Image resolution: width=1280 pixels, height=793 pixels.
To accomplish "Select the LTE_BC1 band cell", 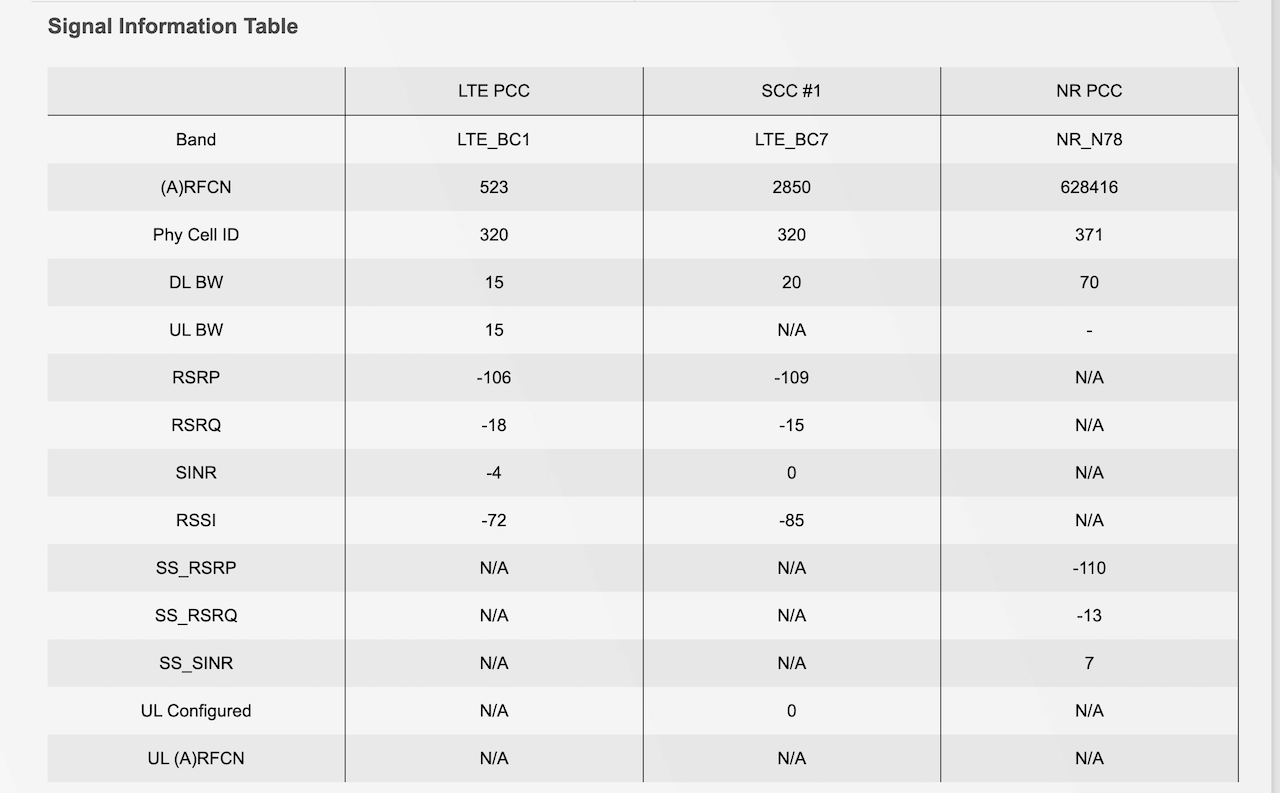I will (494, 139).
